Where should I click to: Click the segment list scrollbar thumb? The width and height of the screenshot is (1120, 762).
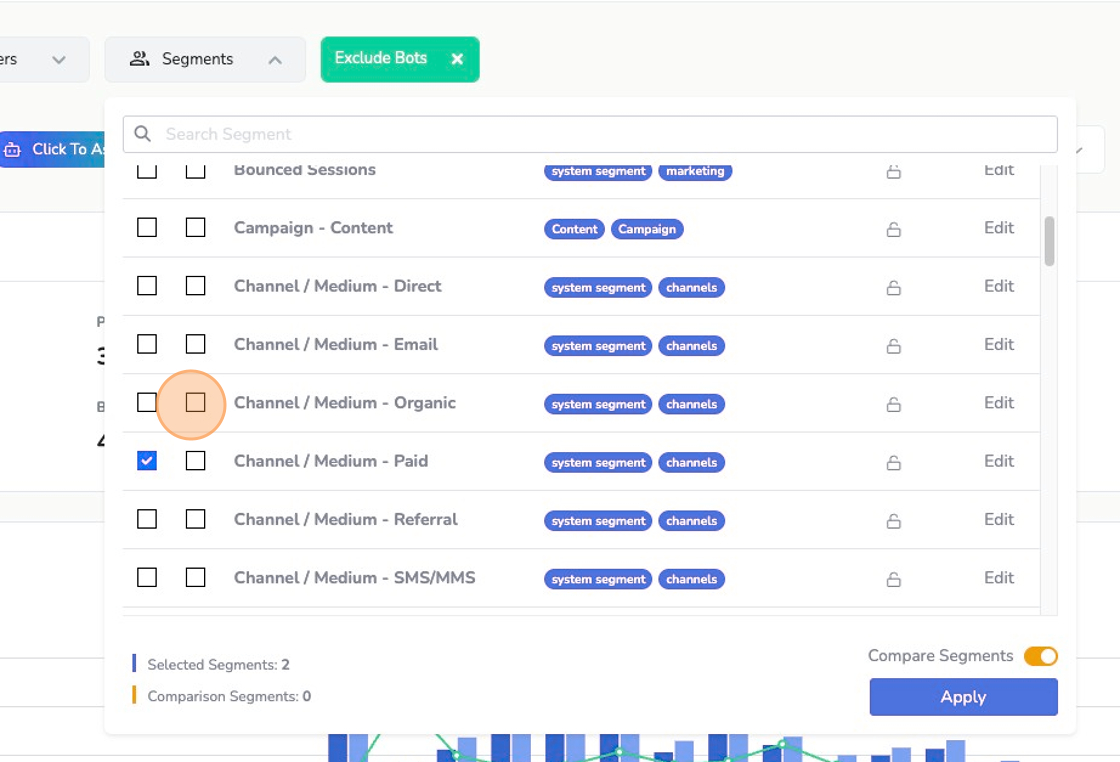click(x=1049, y=241)
